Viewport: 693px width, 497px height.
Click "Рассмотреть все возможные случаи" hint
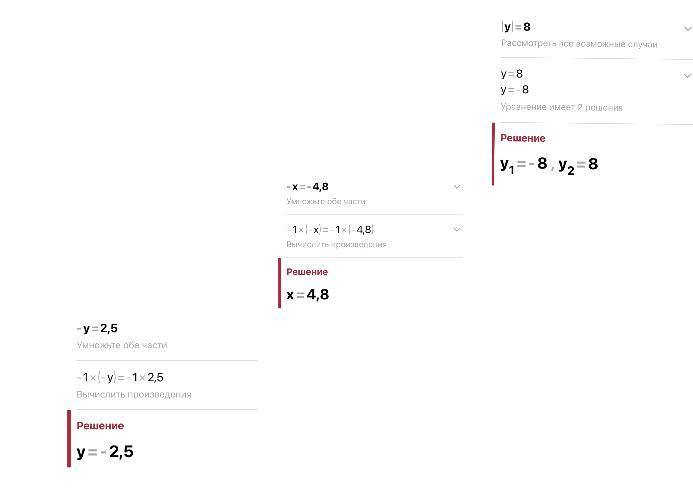click(x=579, y=44)
